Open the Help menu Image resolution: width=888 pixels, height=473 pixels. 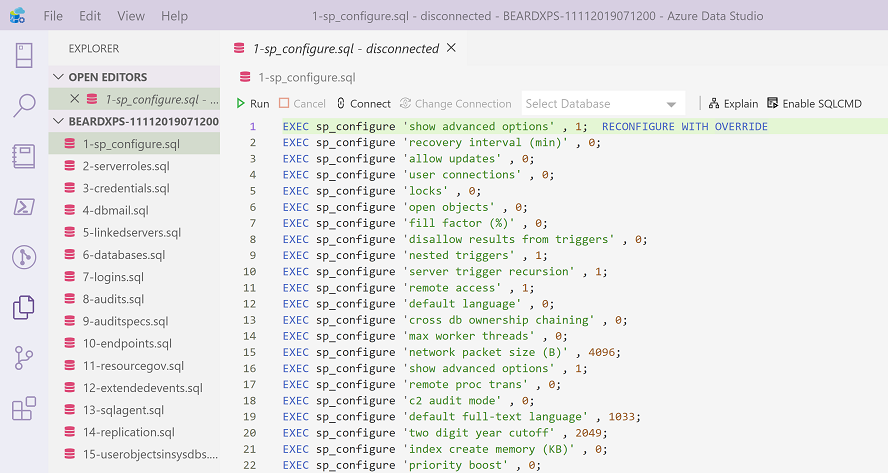pos(174,16)
